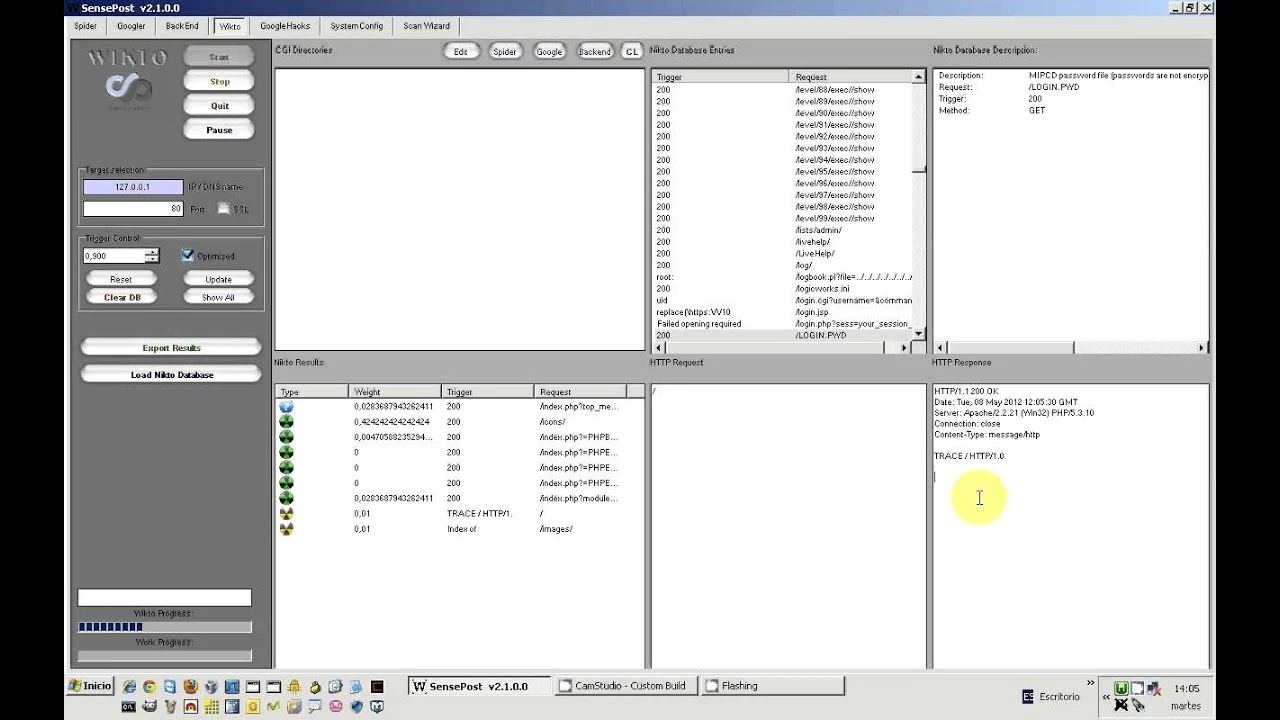Screen dimensions: 1280x720
Task: Click the Type column header in Nikto Results
Action: point(312,392)
